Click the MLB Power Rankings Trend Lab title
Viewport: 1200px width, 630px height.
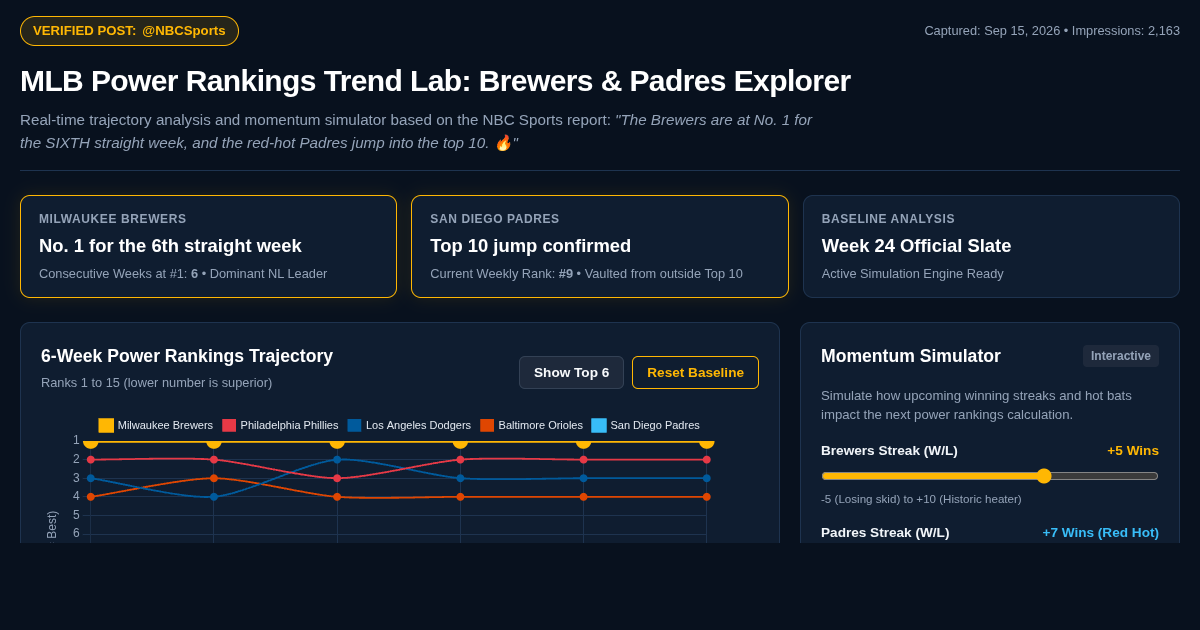435,81
